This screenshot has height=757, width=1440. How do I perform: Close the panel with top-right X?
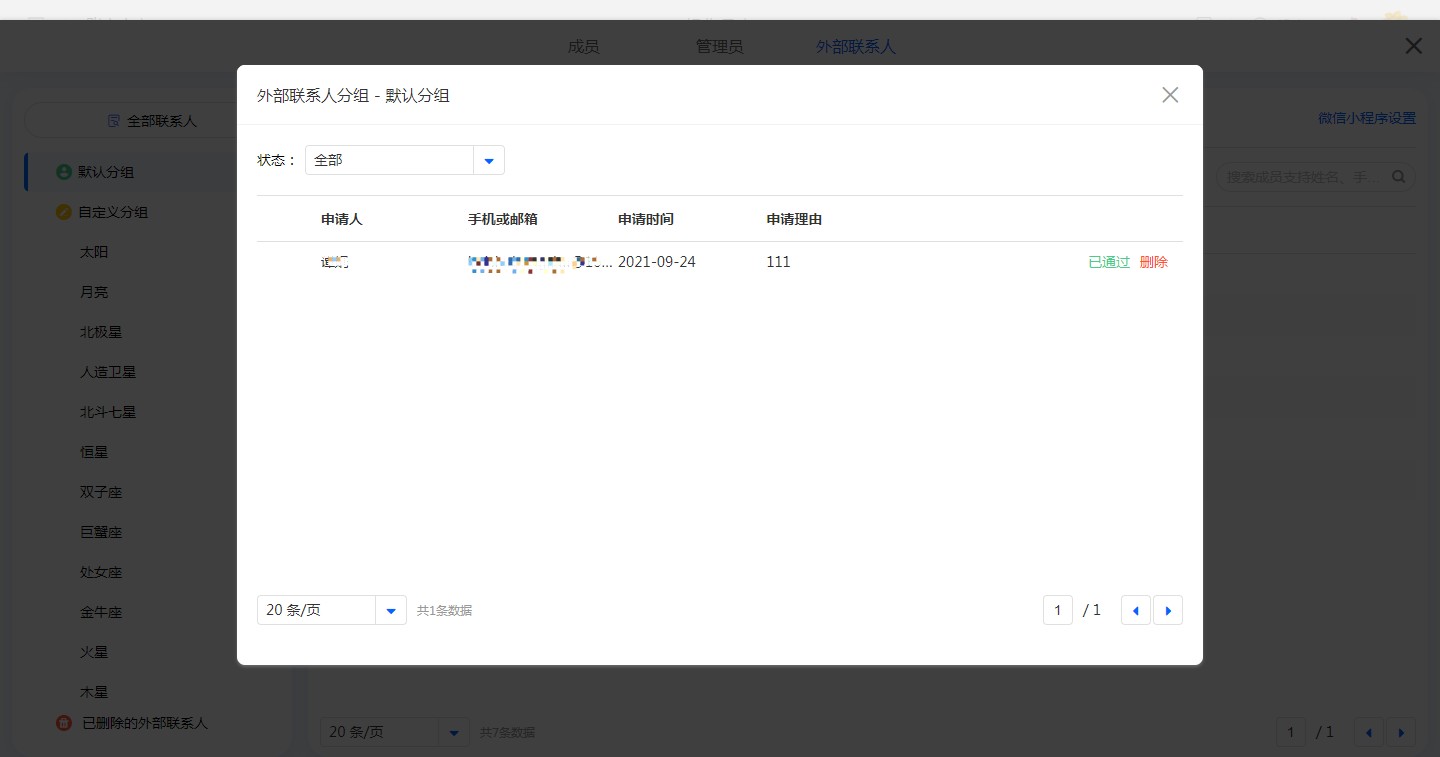point(1413,46)
